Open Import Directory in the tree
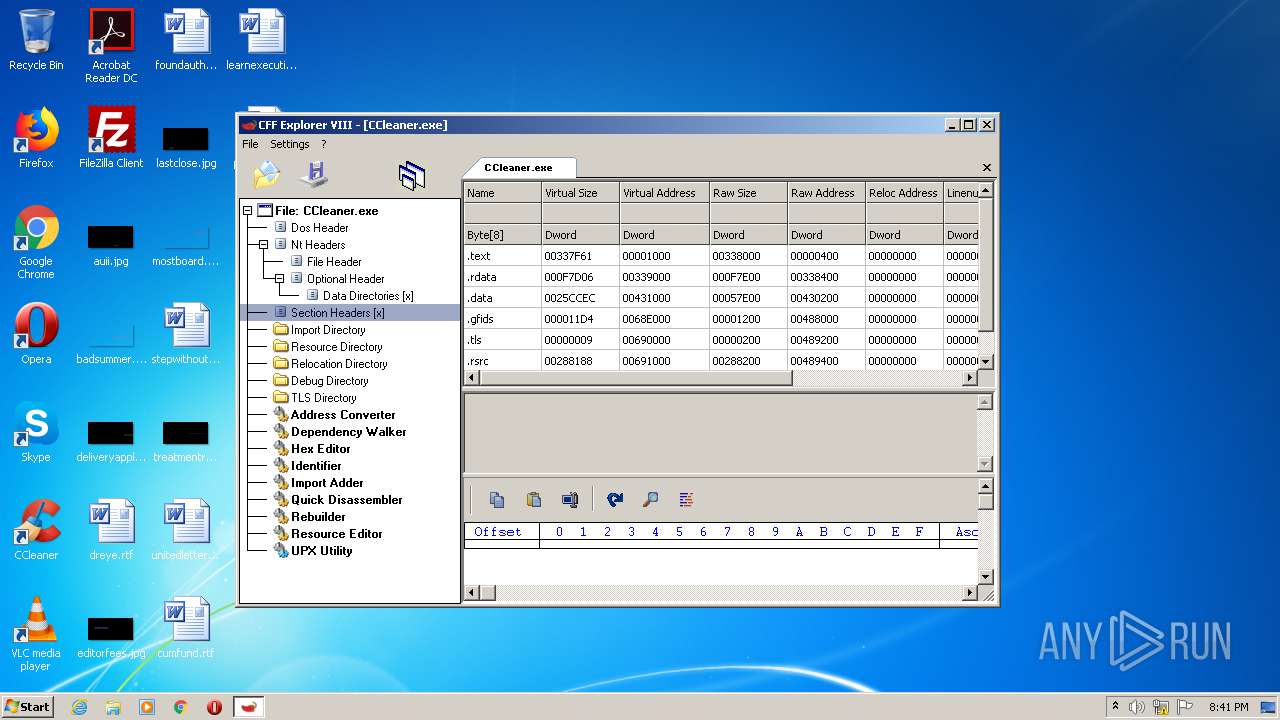Image resolution: width=1280 pixels, height=720 pixels. coord(328,330)
